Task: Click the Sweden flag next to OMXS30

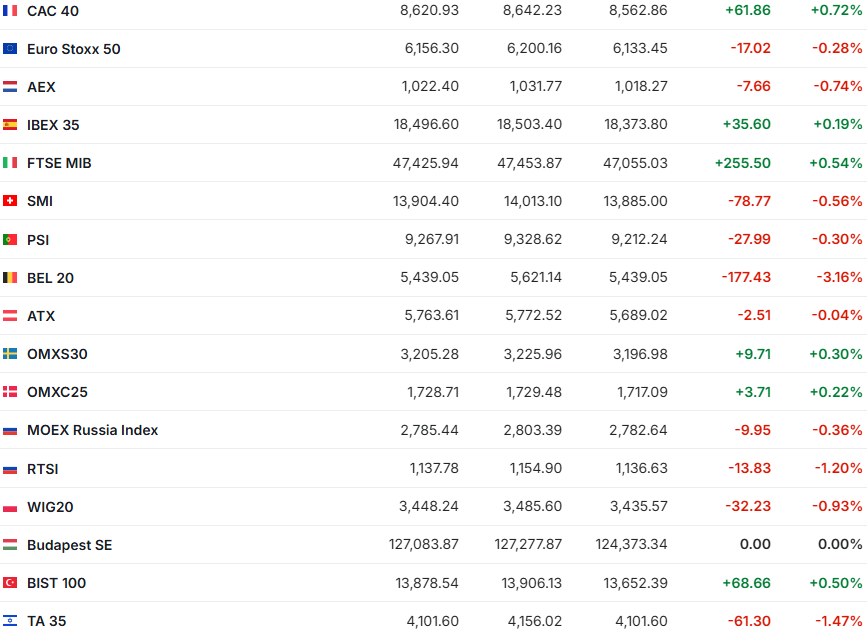Action: click(x=10, y=354)
